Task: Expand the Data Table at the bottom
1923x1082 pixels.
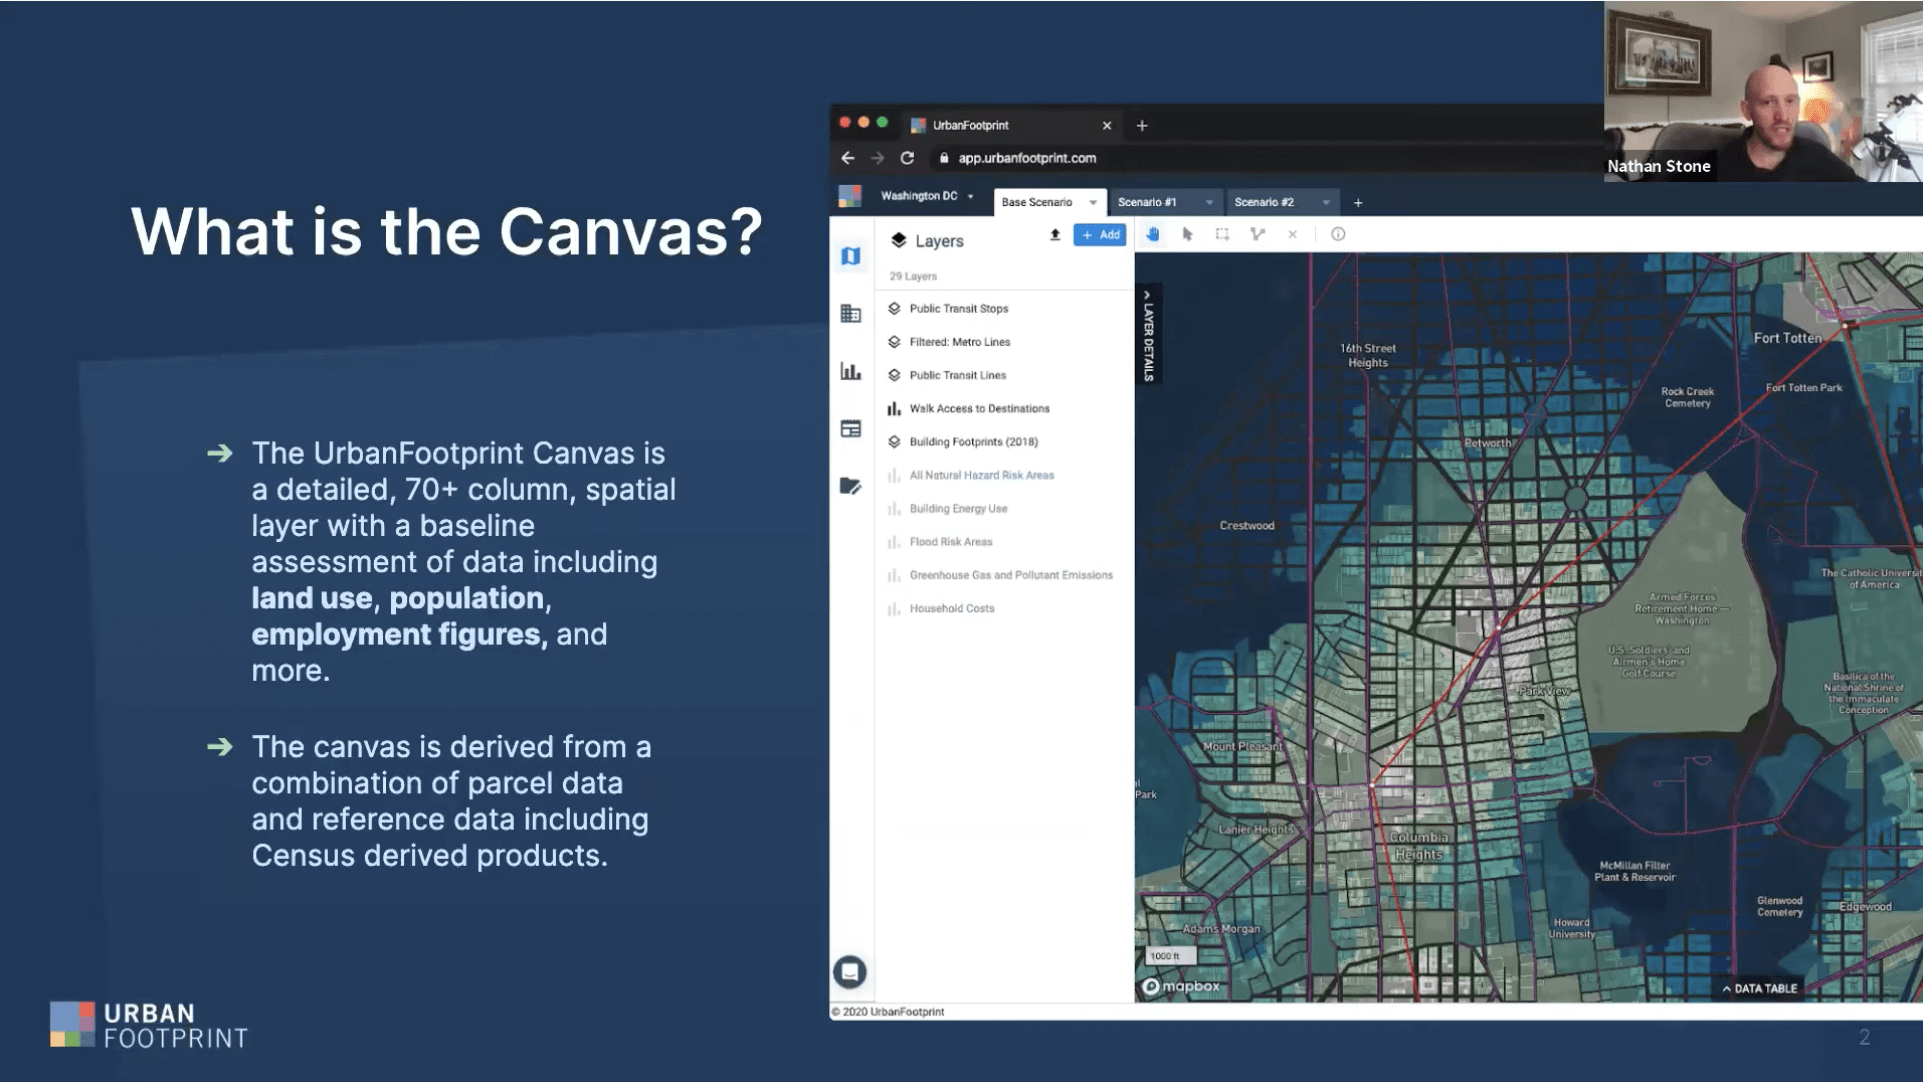Action: tap(1760, 988)
